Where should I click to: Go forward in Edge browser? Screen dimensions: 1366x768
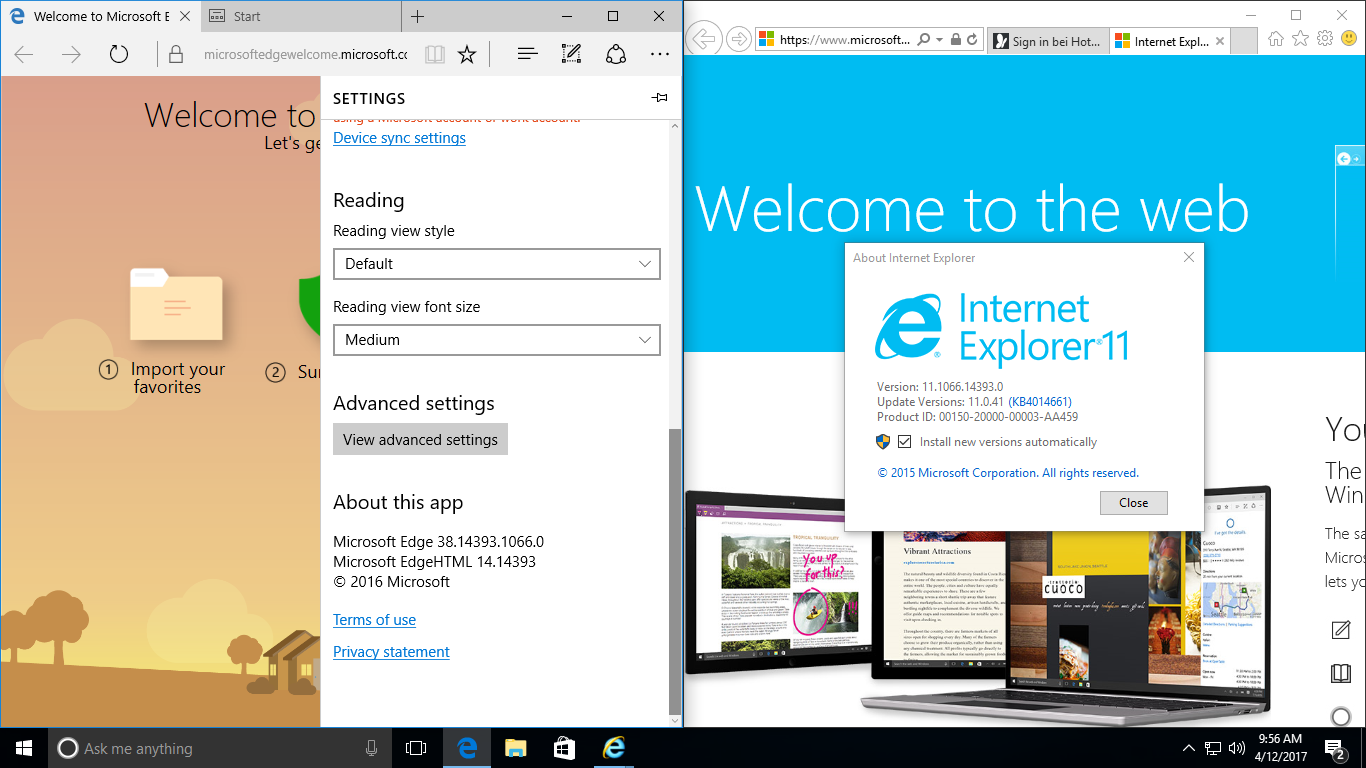pyautogui.click(x=71, y=55)
